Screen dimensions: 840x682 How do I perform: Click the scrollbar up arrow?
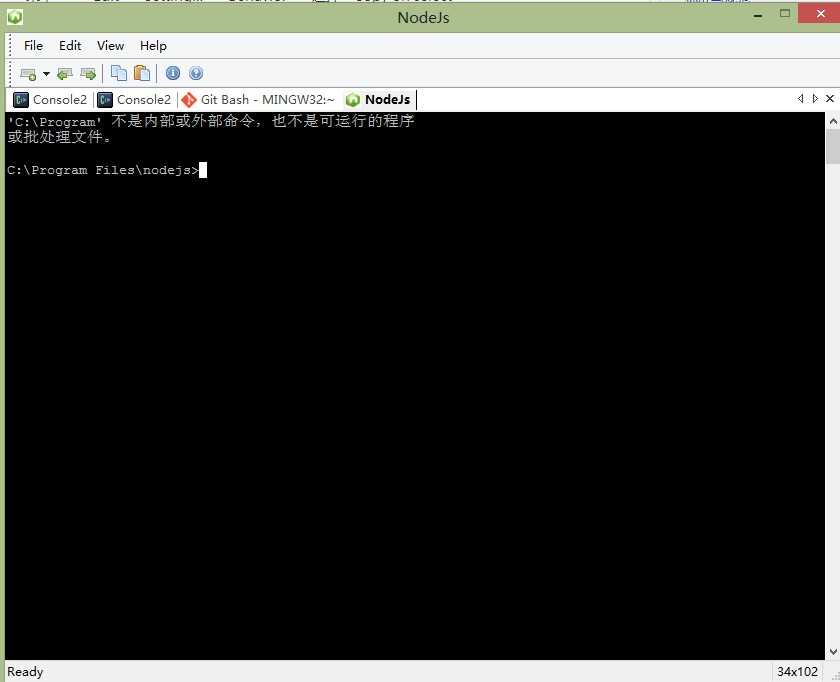[833, 122]
